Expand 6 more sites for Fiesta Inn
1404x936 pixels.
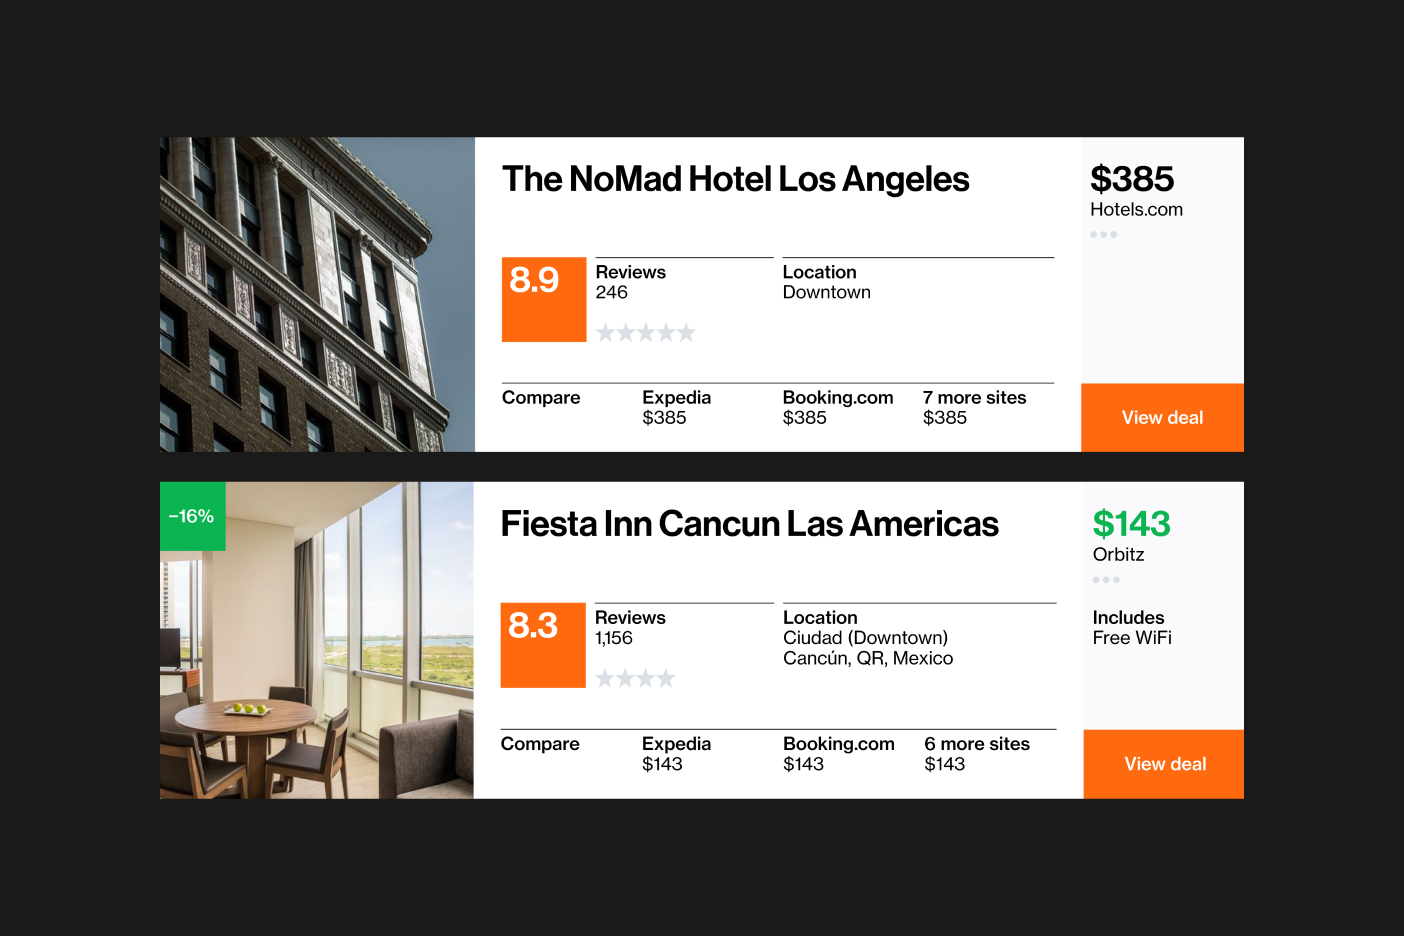point(976,753)
